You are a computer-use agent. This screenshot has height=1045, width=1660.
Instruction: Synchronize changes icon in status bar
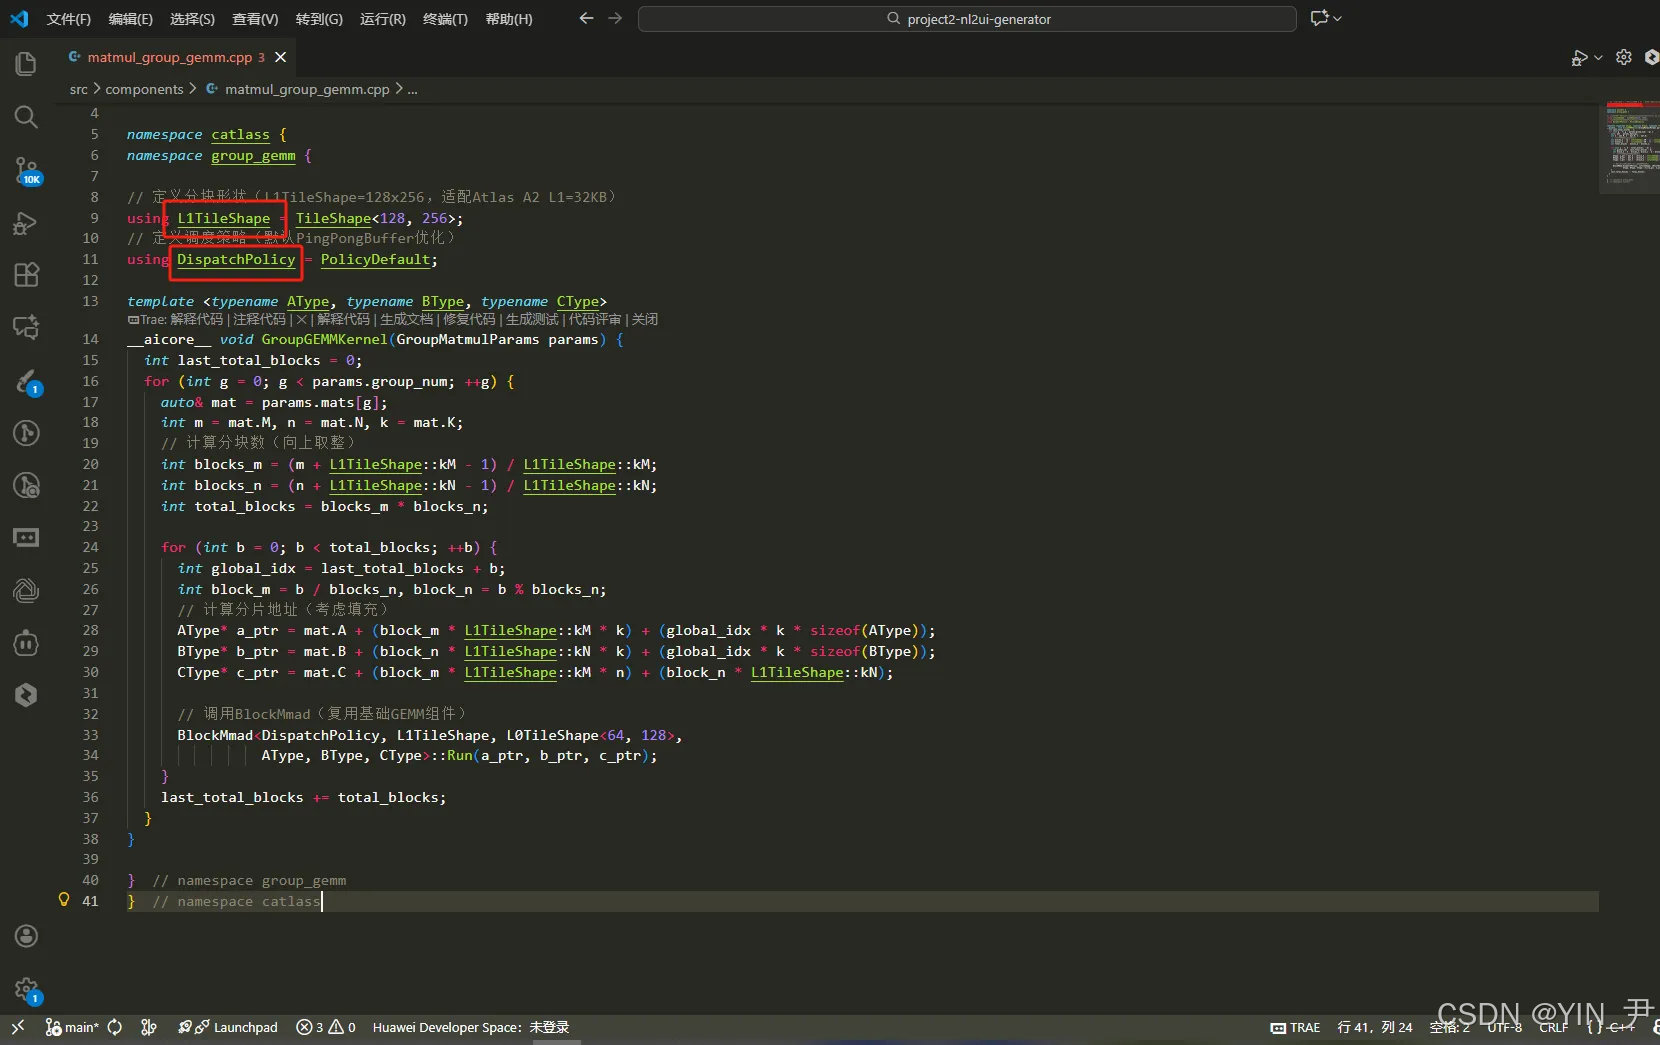[115, 1027]
